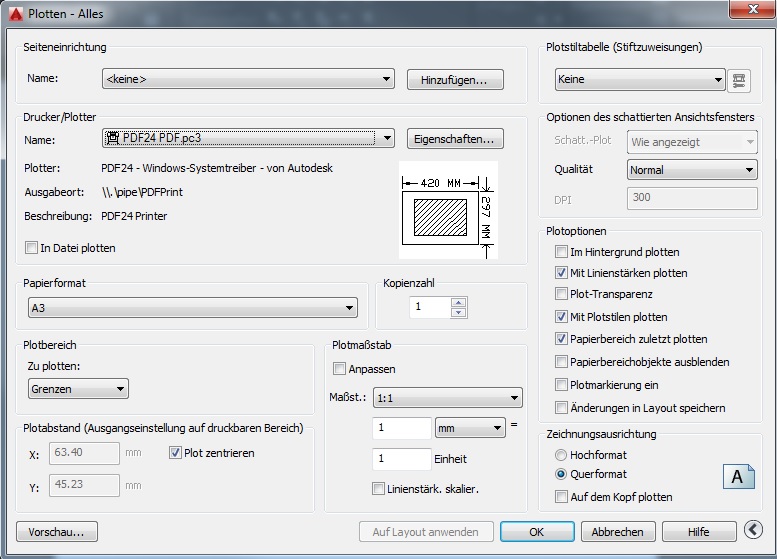
Task: Enable Papierbereichobjekte ausblenden
Action: click(x=561, y=362)
